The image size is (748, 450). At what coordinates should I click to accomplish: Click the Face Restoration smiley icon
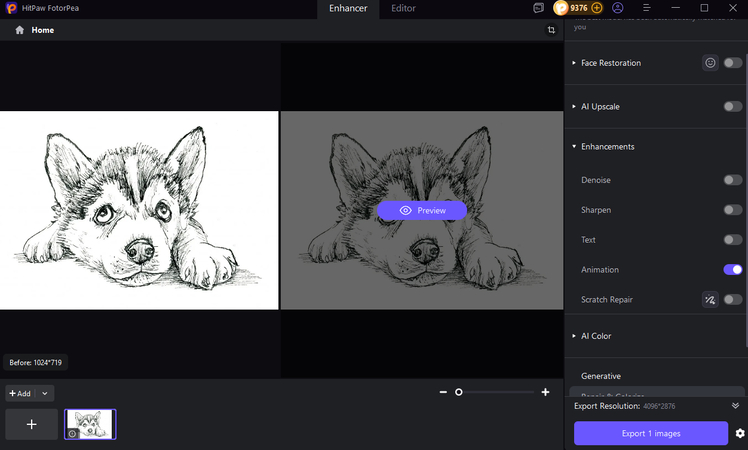[x=710, y=63]
